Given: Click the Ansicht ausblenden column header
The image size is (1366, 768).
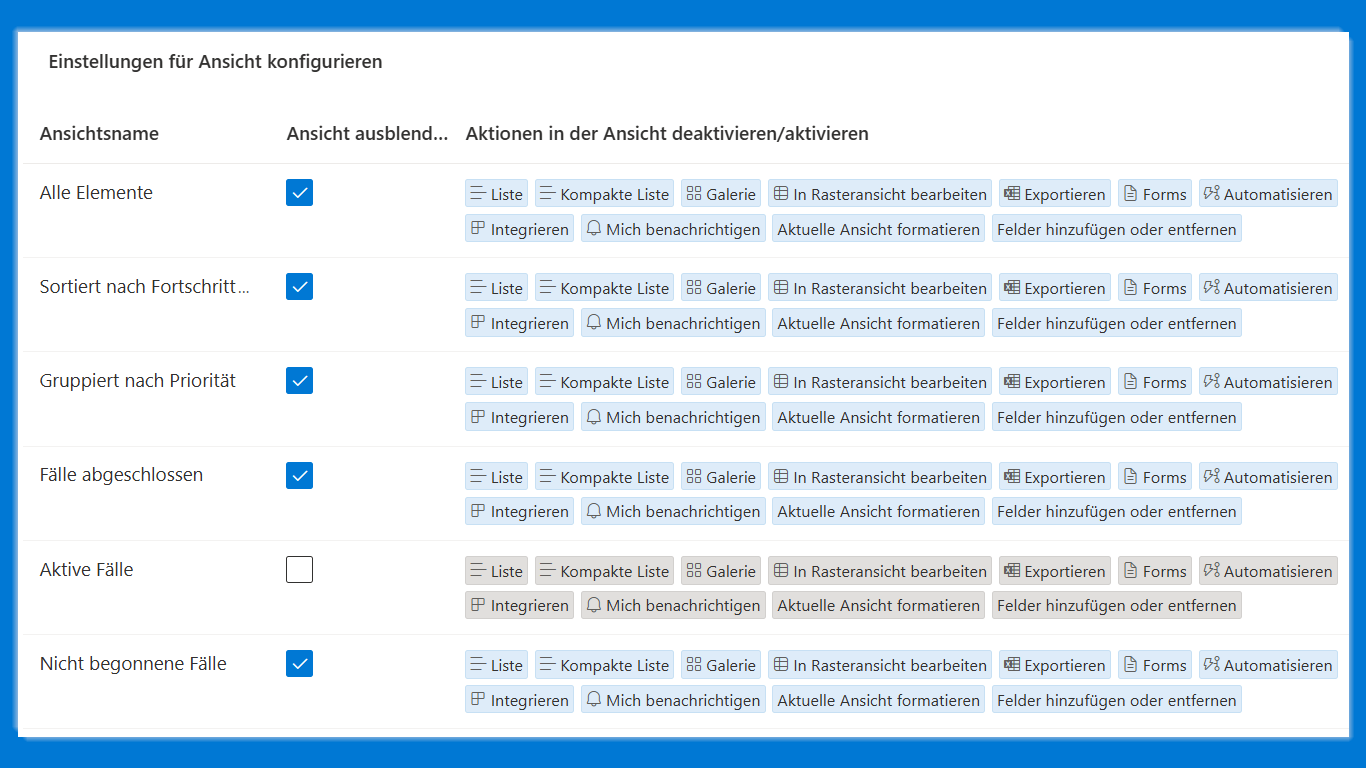Looking at the screenshot, I should click(x=367, y=134).
